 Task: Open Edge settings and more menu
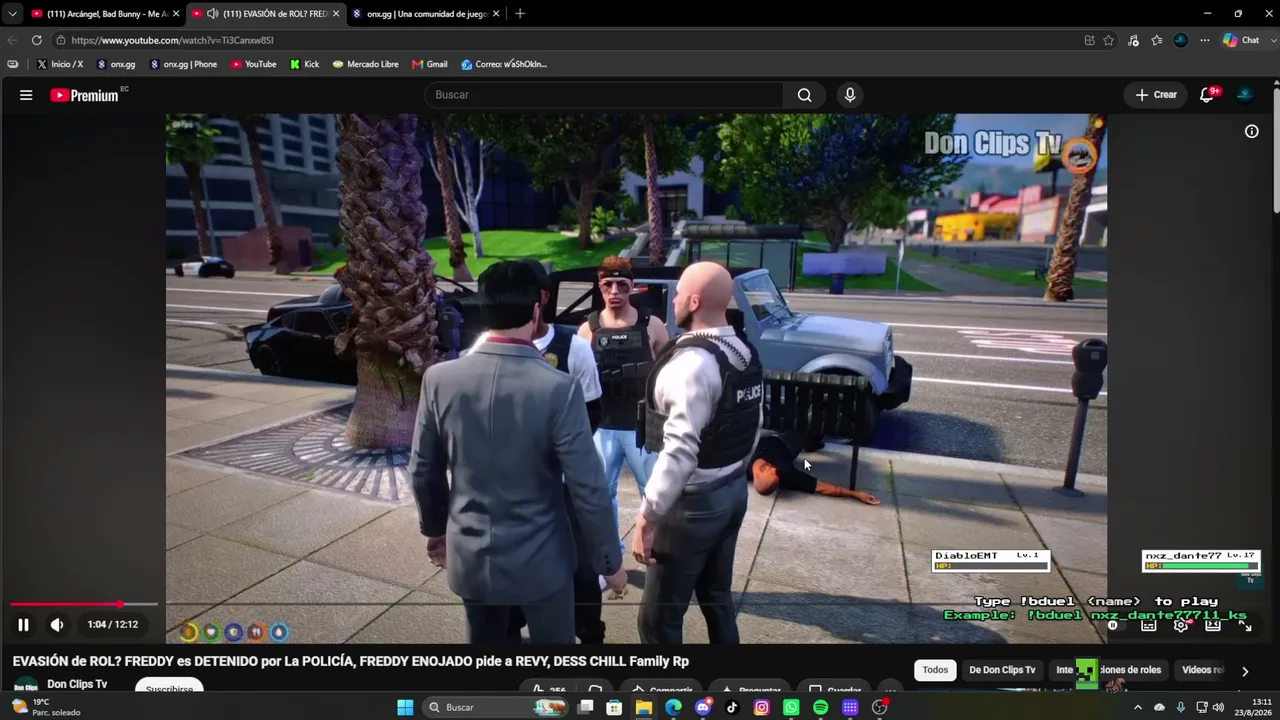click(x=1205, y=40)
